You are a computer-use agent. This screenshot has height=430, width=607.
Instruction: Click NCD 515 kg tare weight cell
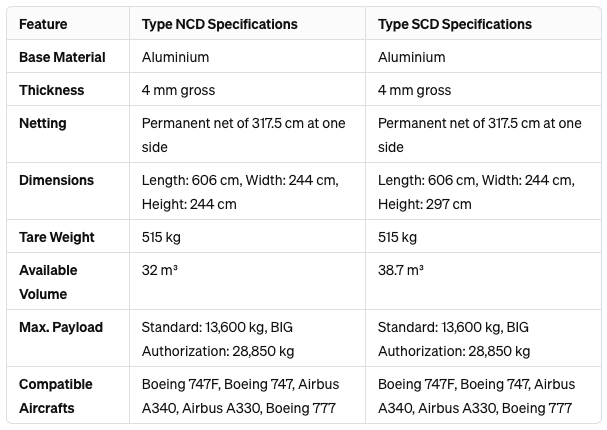tap(247, 236)
